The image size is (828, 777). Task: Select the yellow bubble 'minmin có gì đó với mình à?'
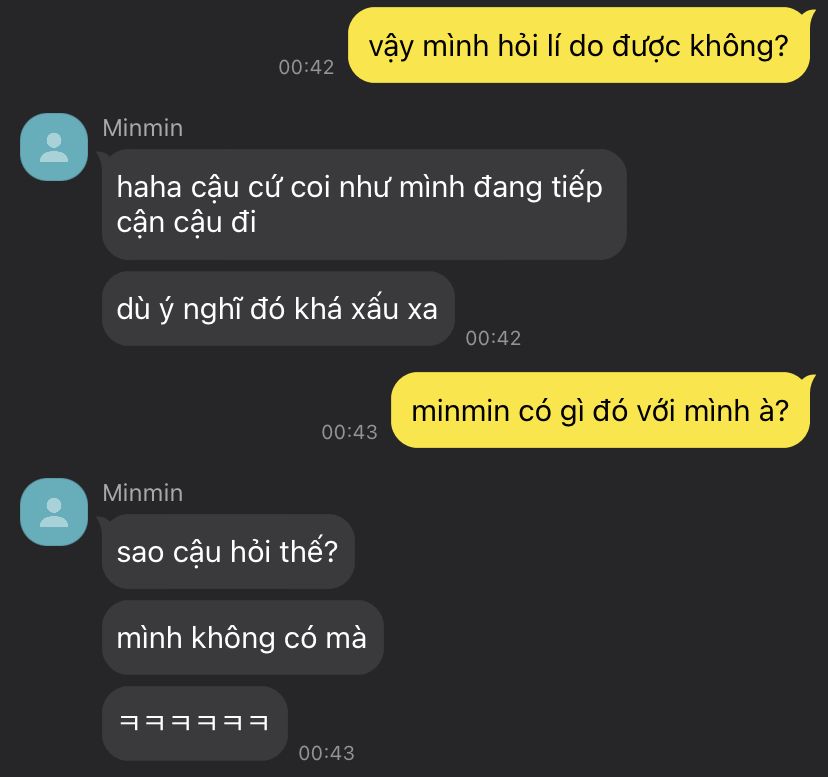pyautogui.click(x=600, y=410)
